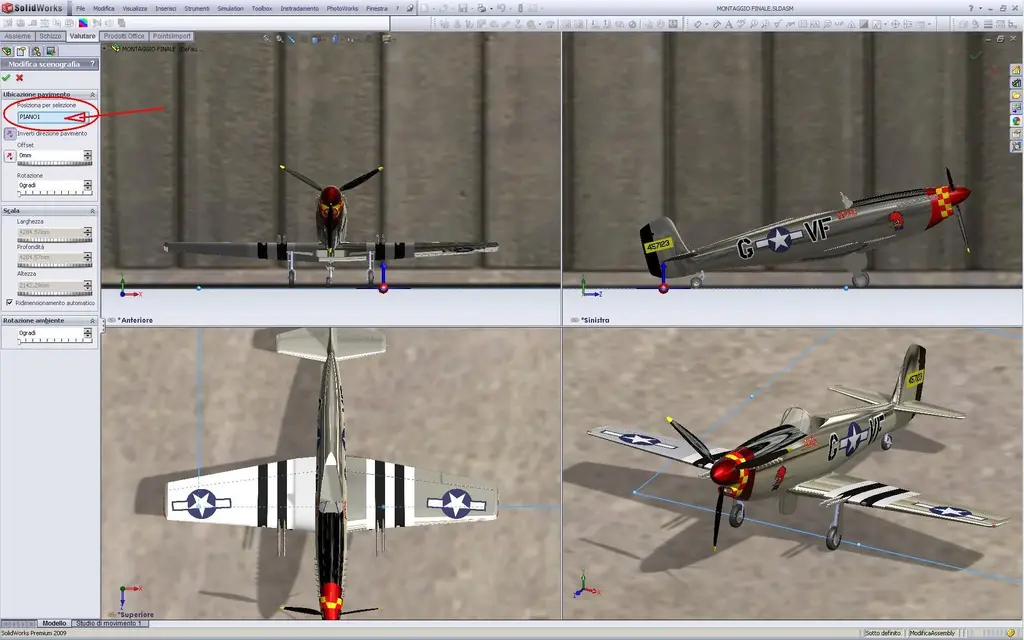The width and height of the screenshot is (1024, 640).
Task: Switch to the Assieme tab
Action: click(x=18, y=37)
